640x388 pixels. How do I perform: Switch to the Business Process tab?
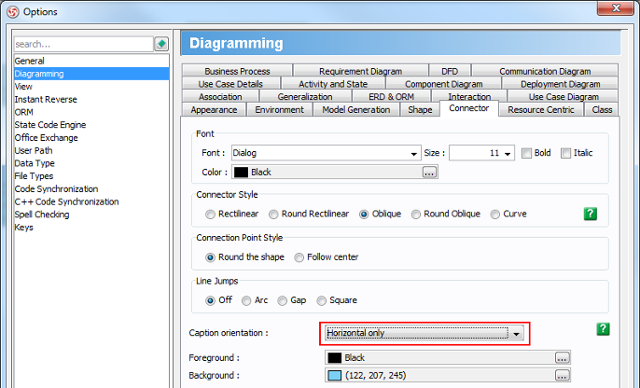237,71
